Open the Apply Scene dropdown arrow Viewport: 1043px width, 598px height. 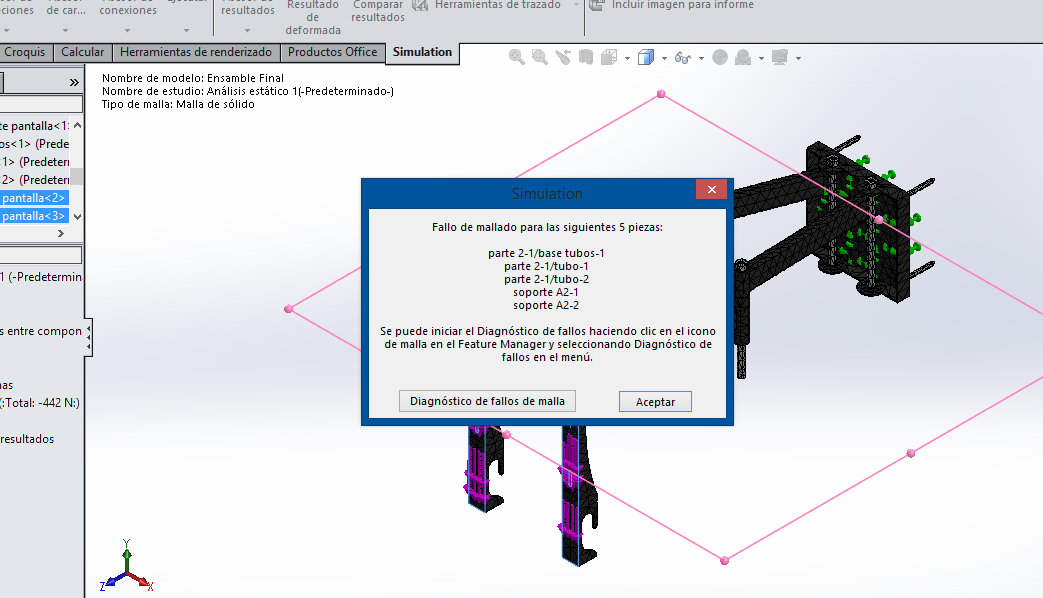tap(762, 59)
